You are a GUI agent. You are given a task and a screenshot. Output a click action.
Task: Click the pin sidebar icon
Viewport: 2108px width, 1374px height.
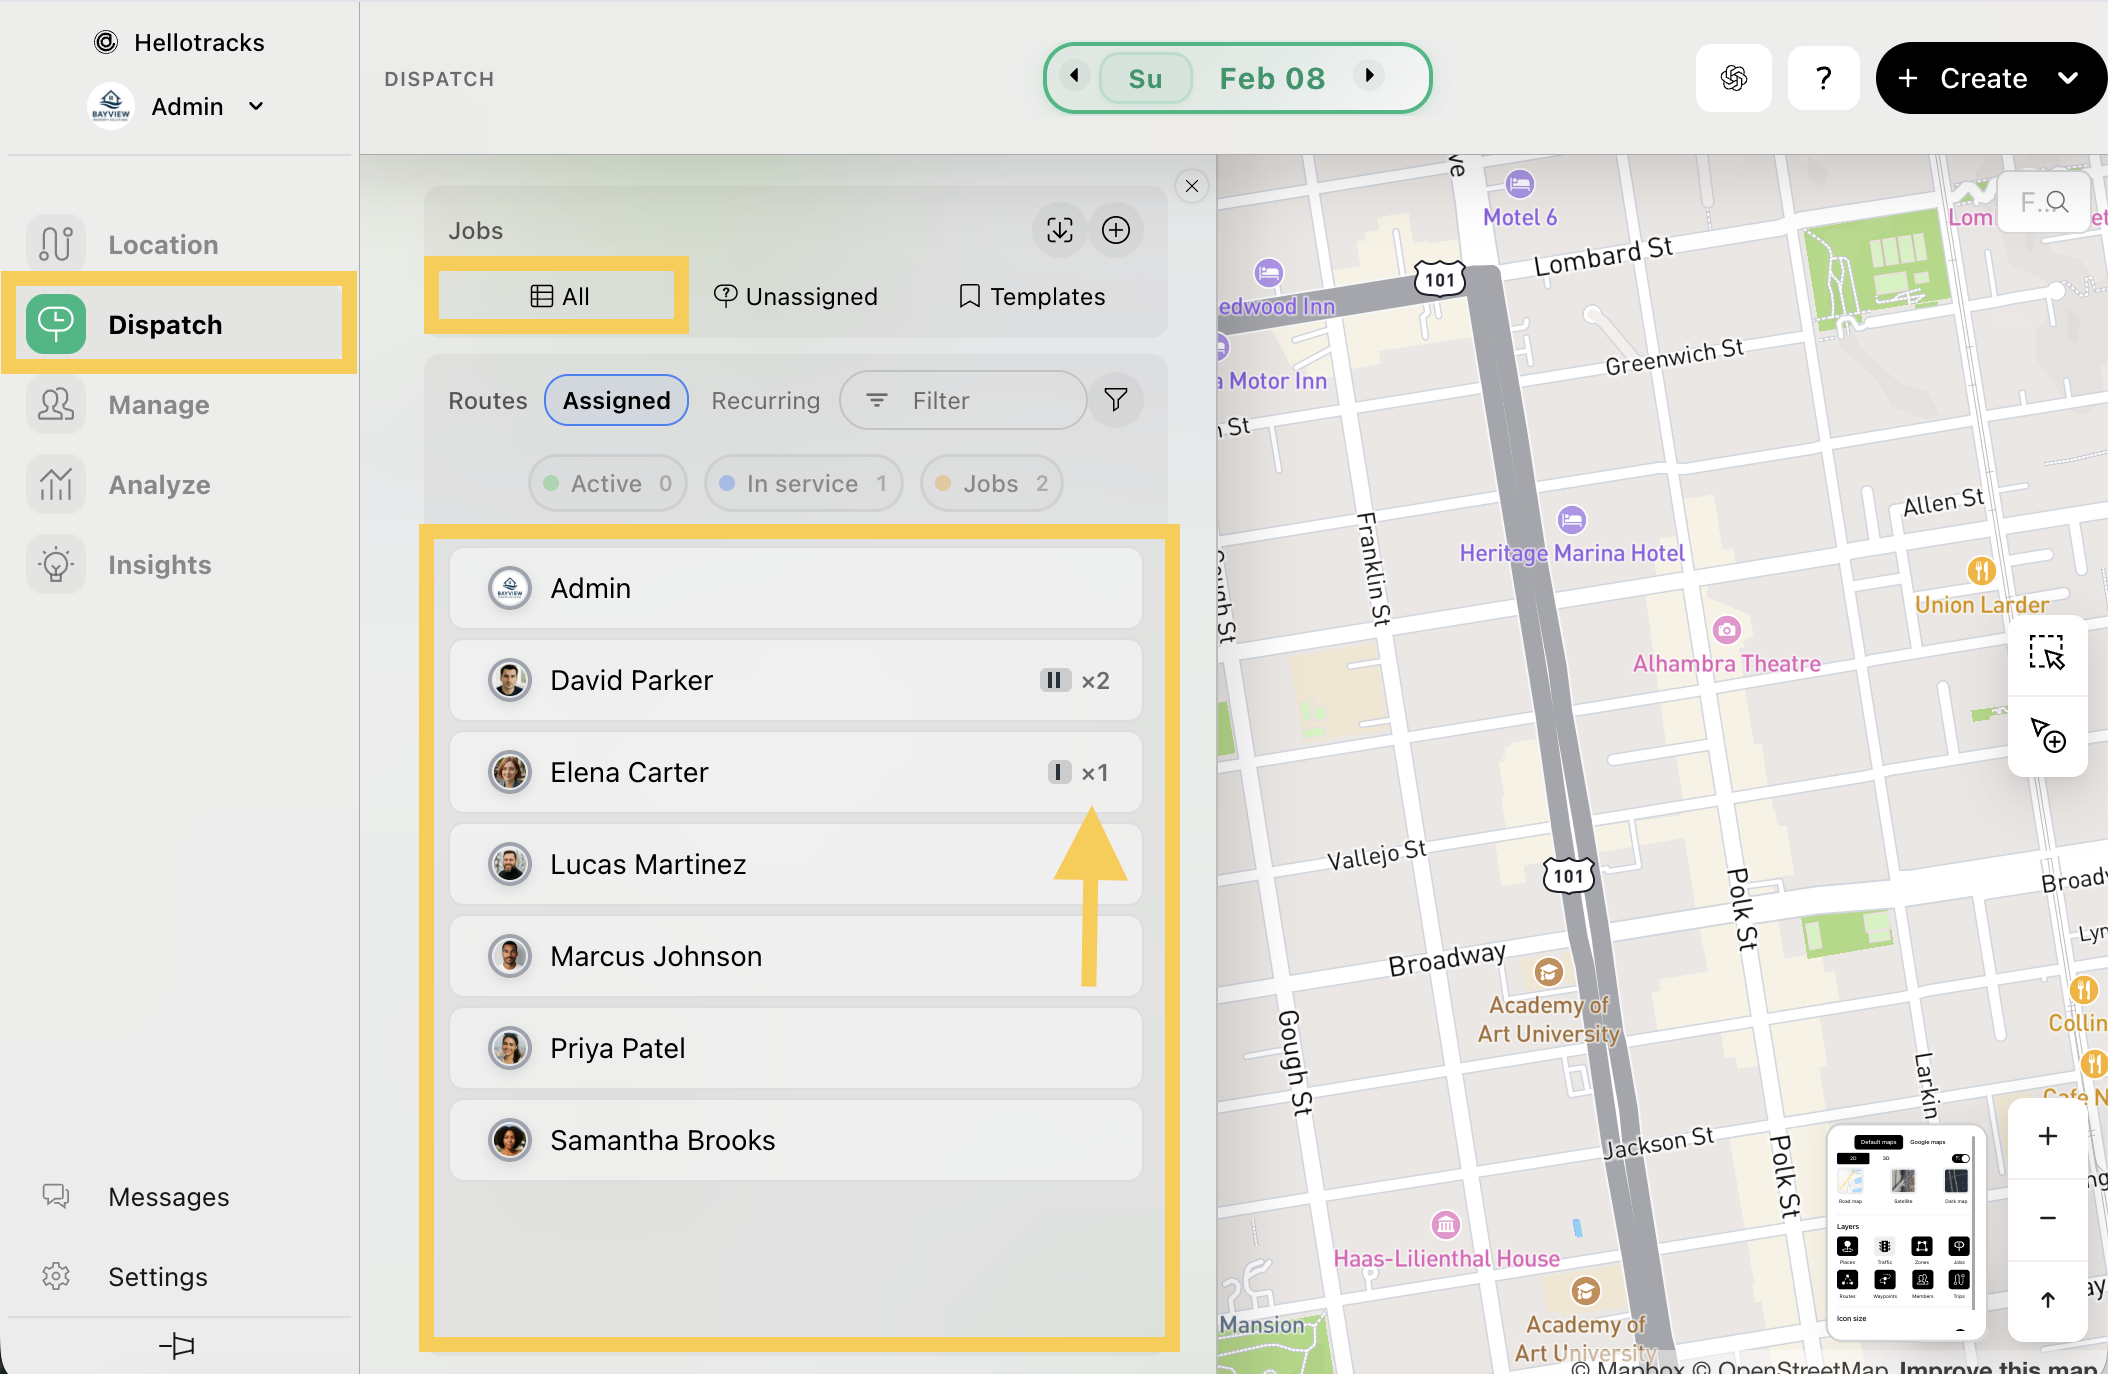[177, 1345]
